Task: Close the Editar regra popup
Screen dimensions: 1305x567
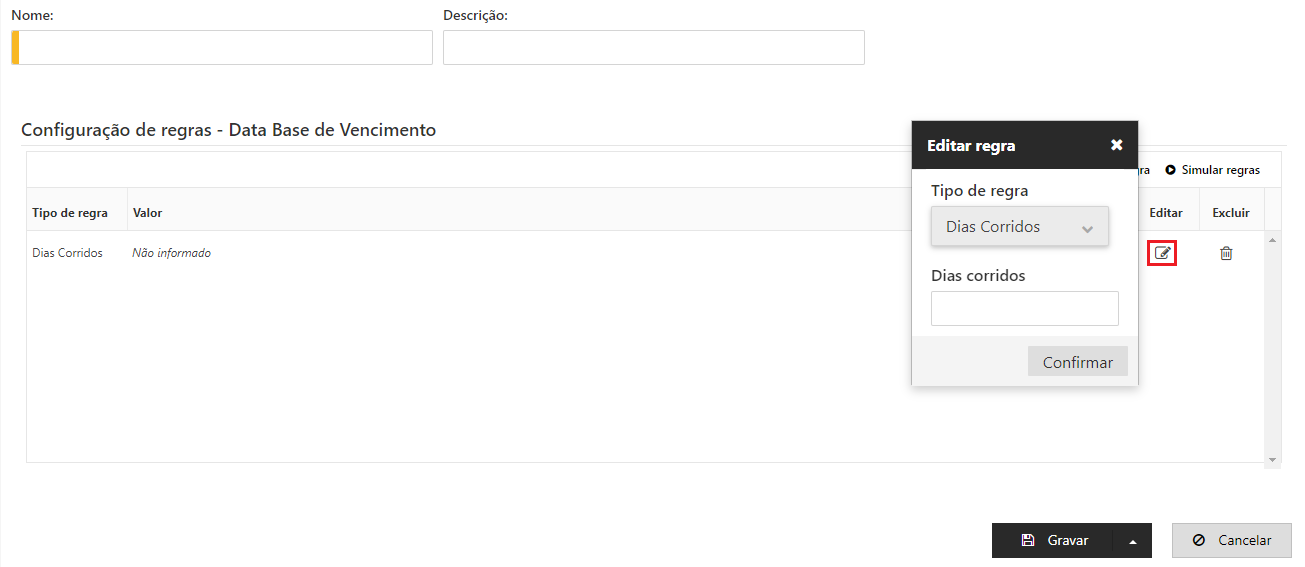Action: point(1116,145)
